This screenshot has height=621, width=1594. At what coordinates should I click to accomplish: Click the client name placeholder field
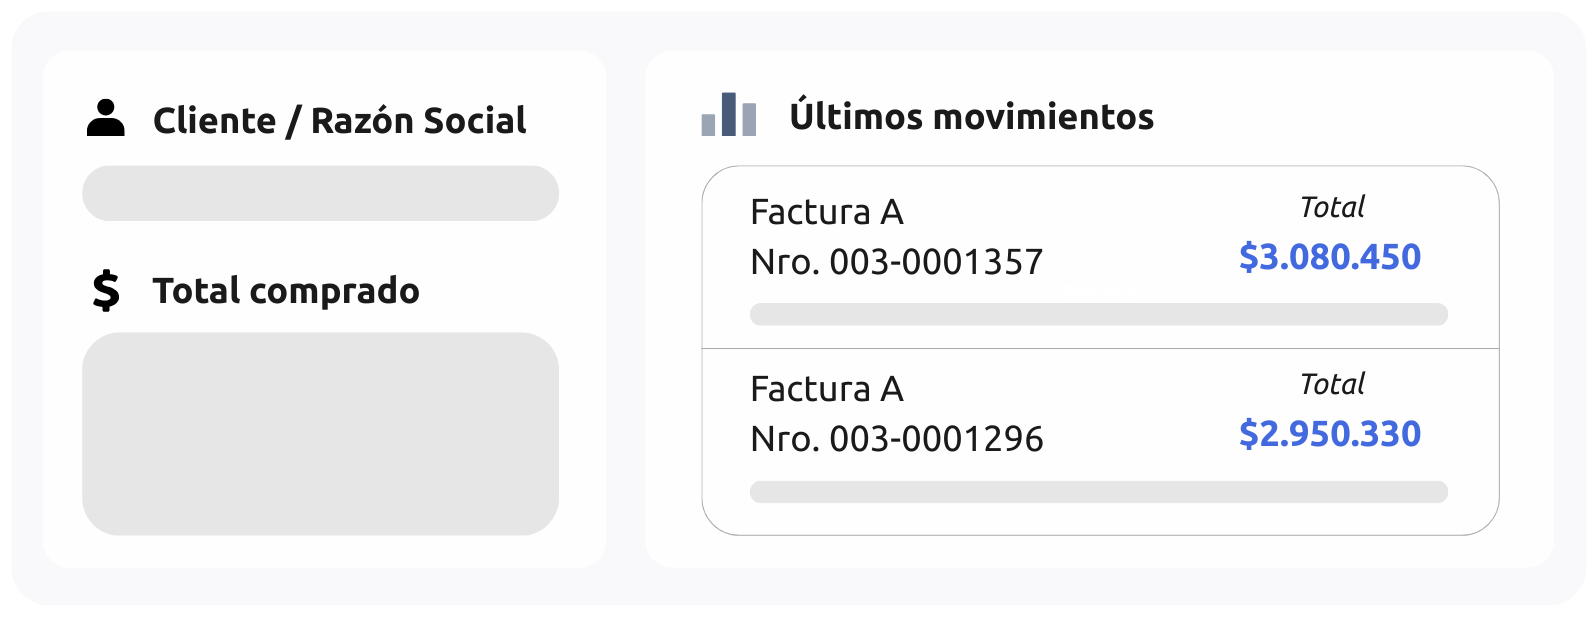point(320,193)
